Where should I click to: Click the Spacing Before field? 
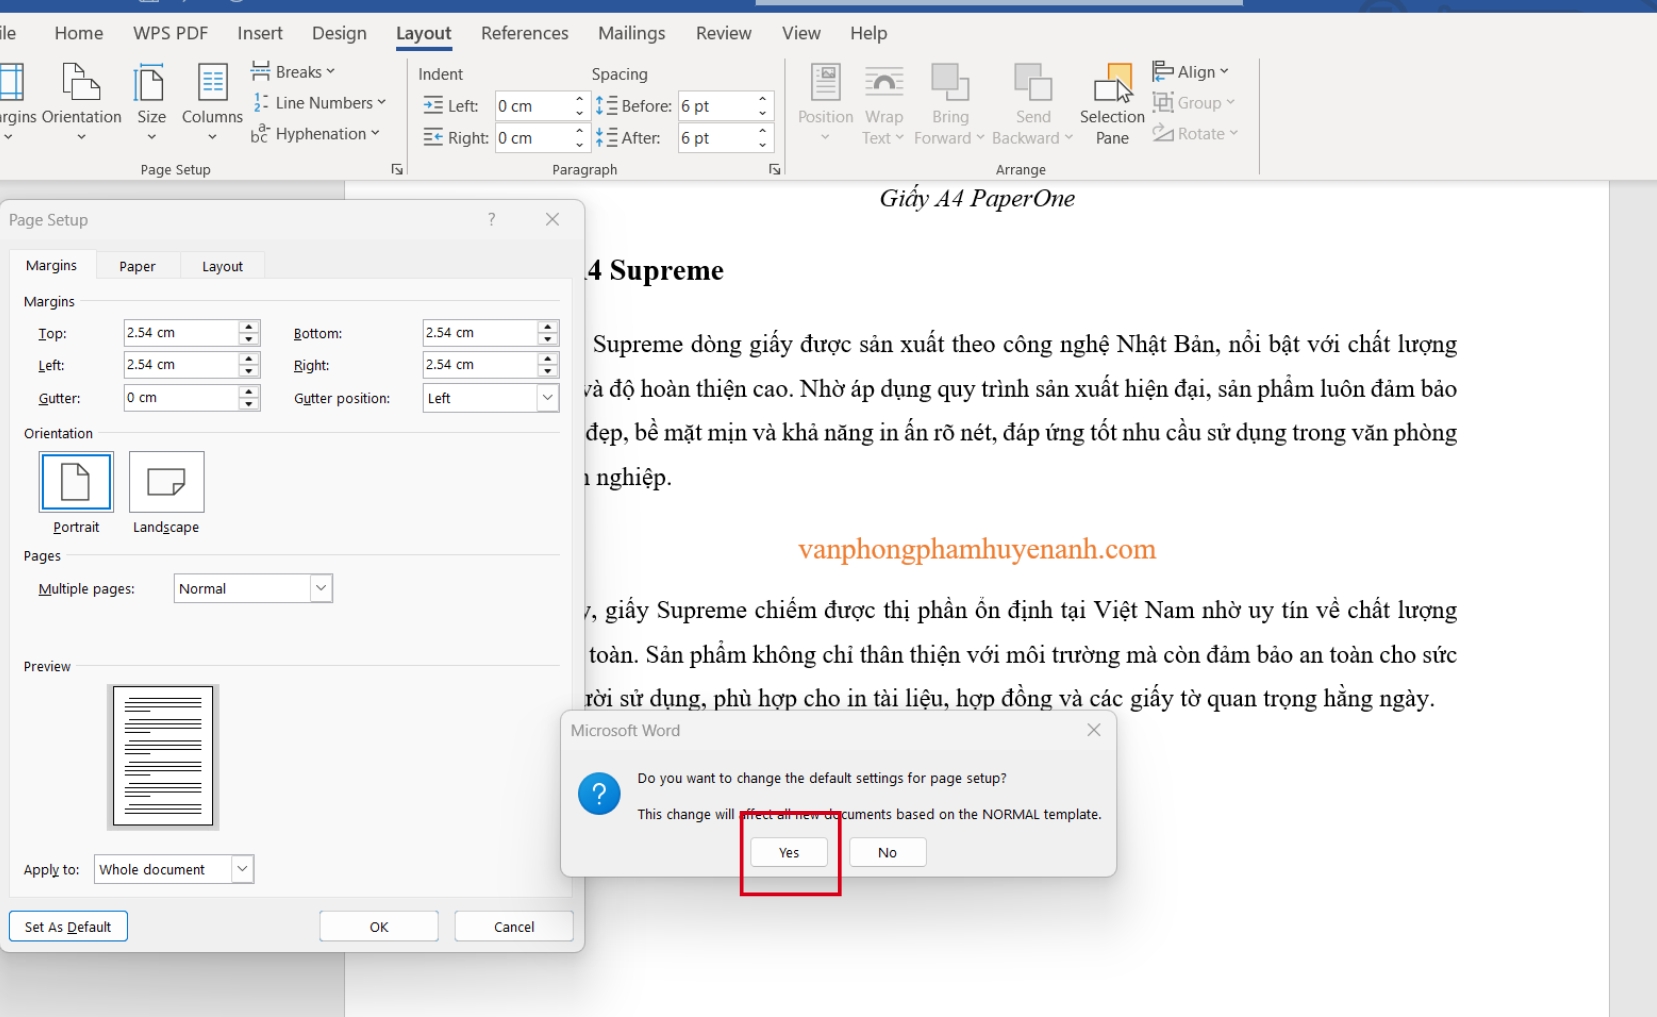tap(715, 106)
